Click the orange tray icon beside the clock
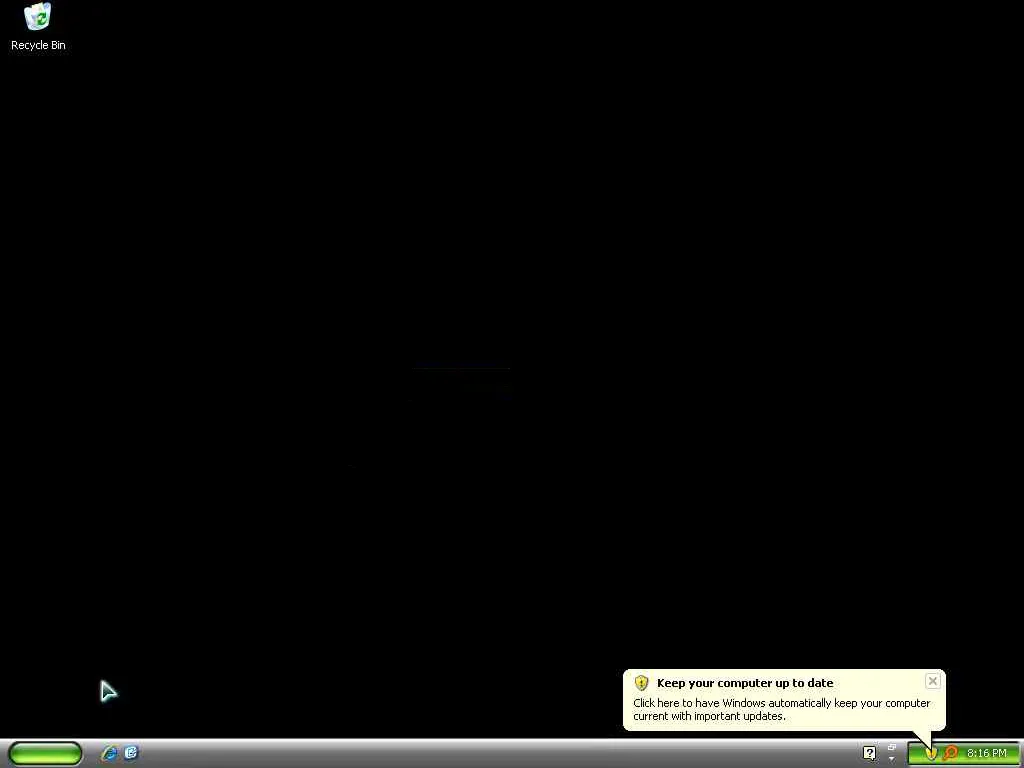 [x=950, y=753]
